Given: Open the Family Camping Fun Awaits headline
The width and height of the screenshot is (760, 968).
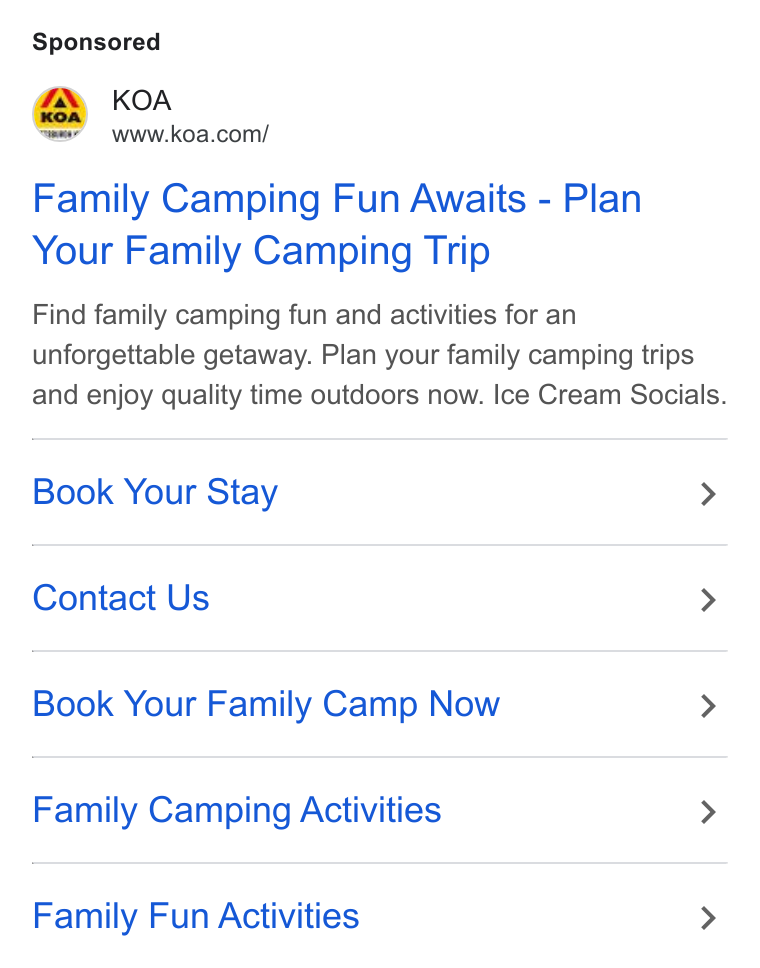Looking at the screenshot, I should coord(337,225).
